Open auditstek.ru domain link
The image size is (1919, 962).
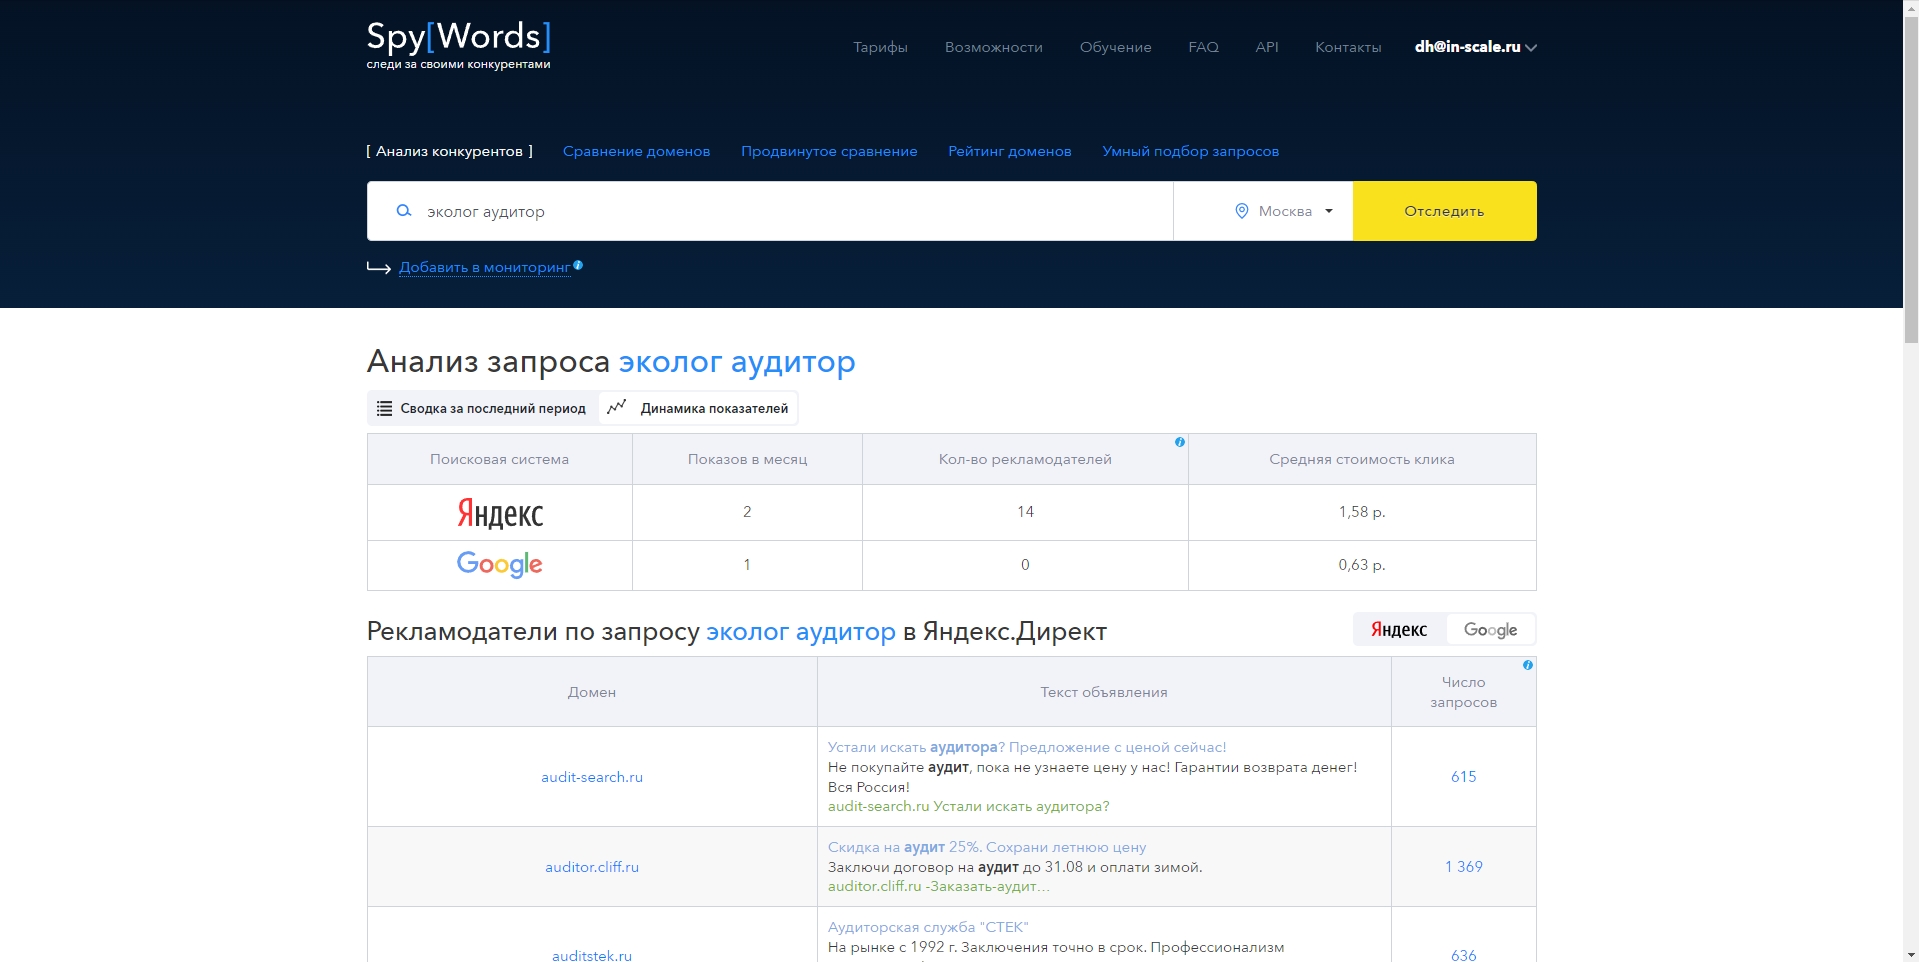coord(592,955)
